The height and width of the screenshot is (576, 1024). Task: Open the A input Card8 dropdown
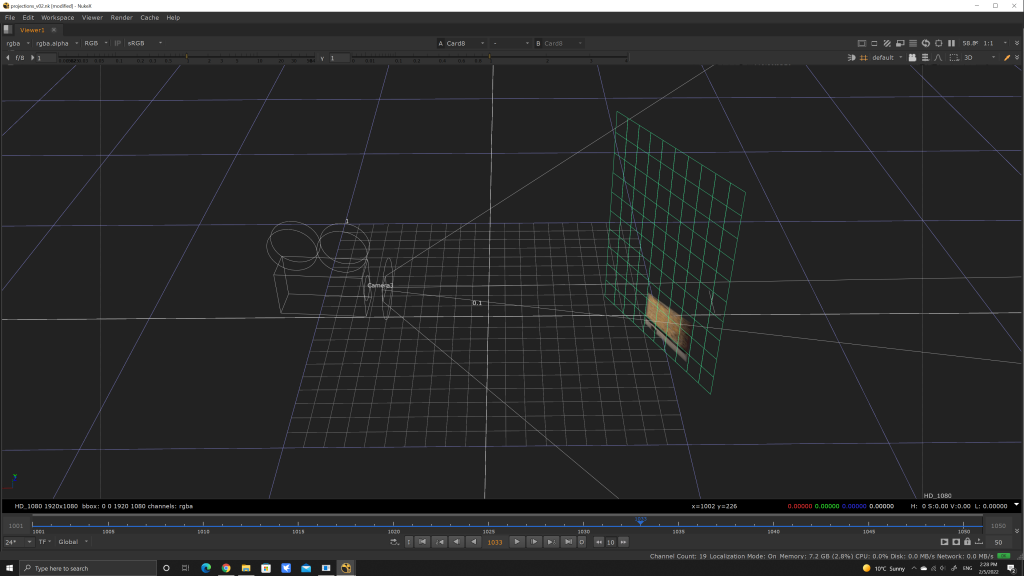(463, 43)
